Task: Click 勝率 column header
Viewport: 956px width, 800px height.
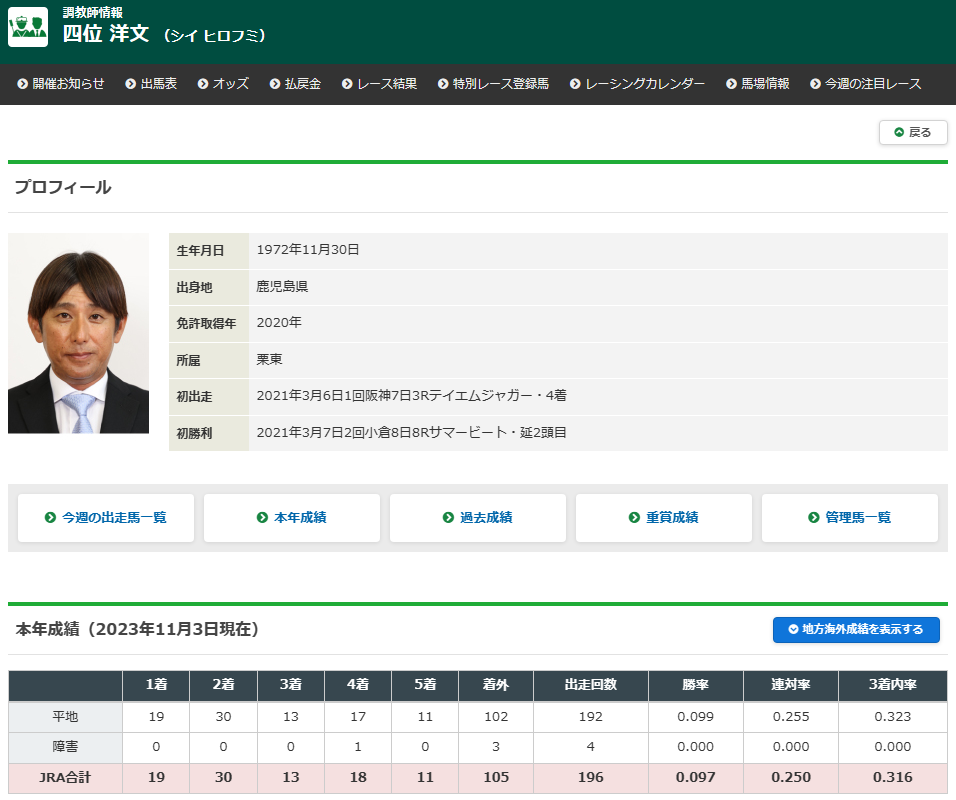Action: point(696,685)
